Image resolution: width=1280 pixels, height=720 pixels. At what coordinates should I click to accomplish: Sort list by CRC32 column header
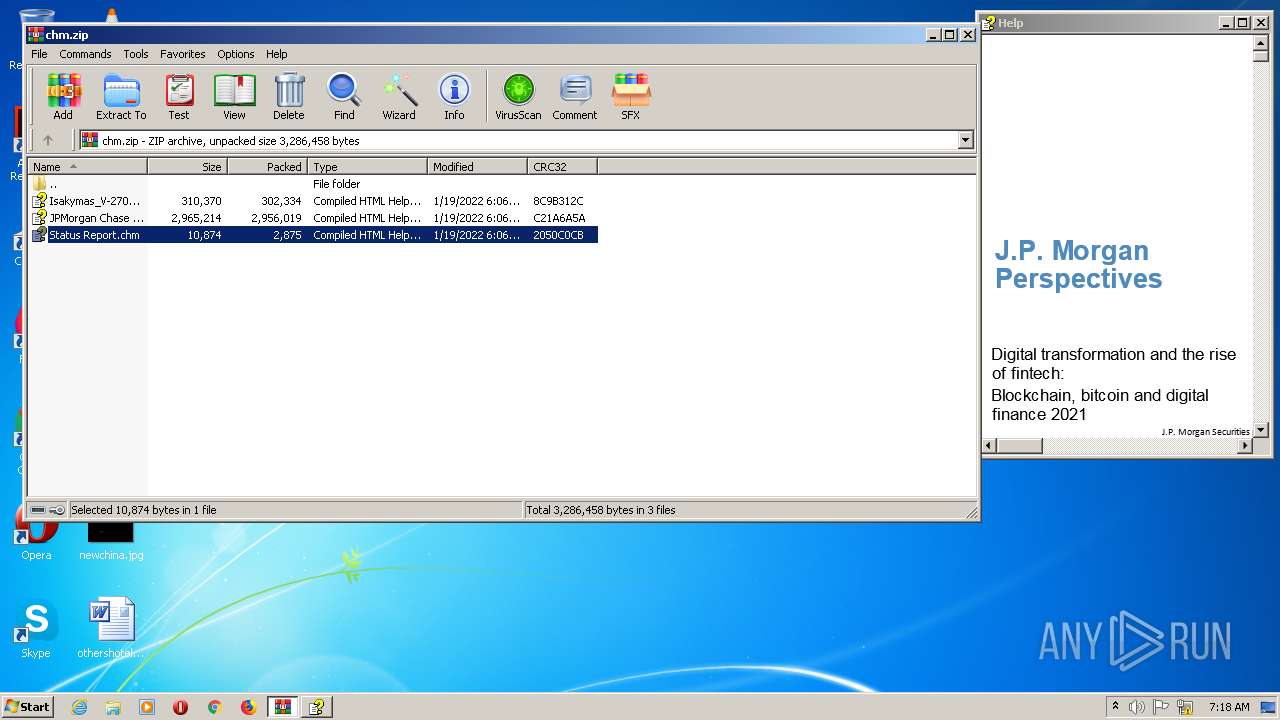563,167
